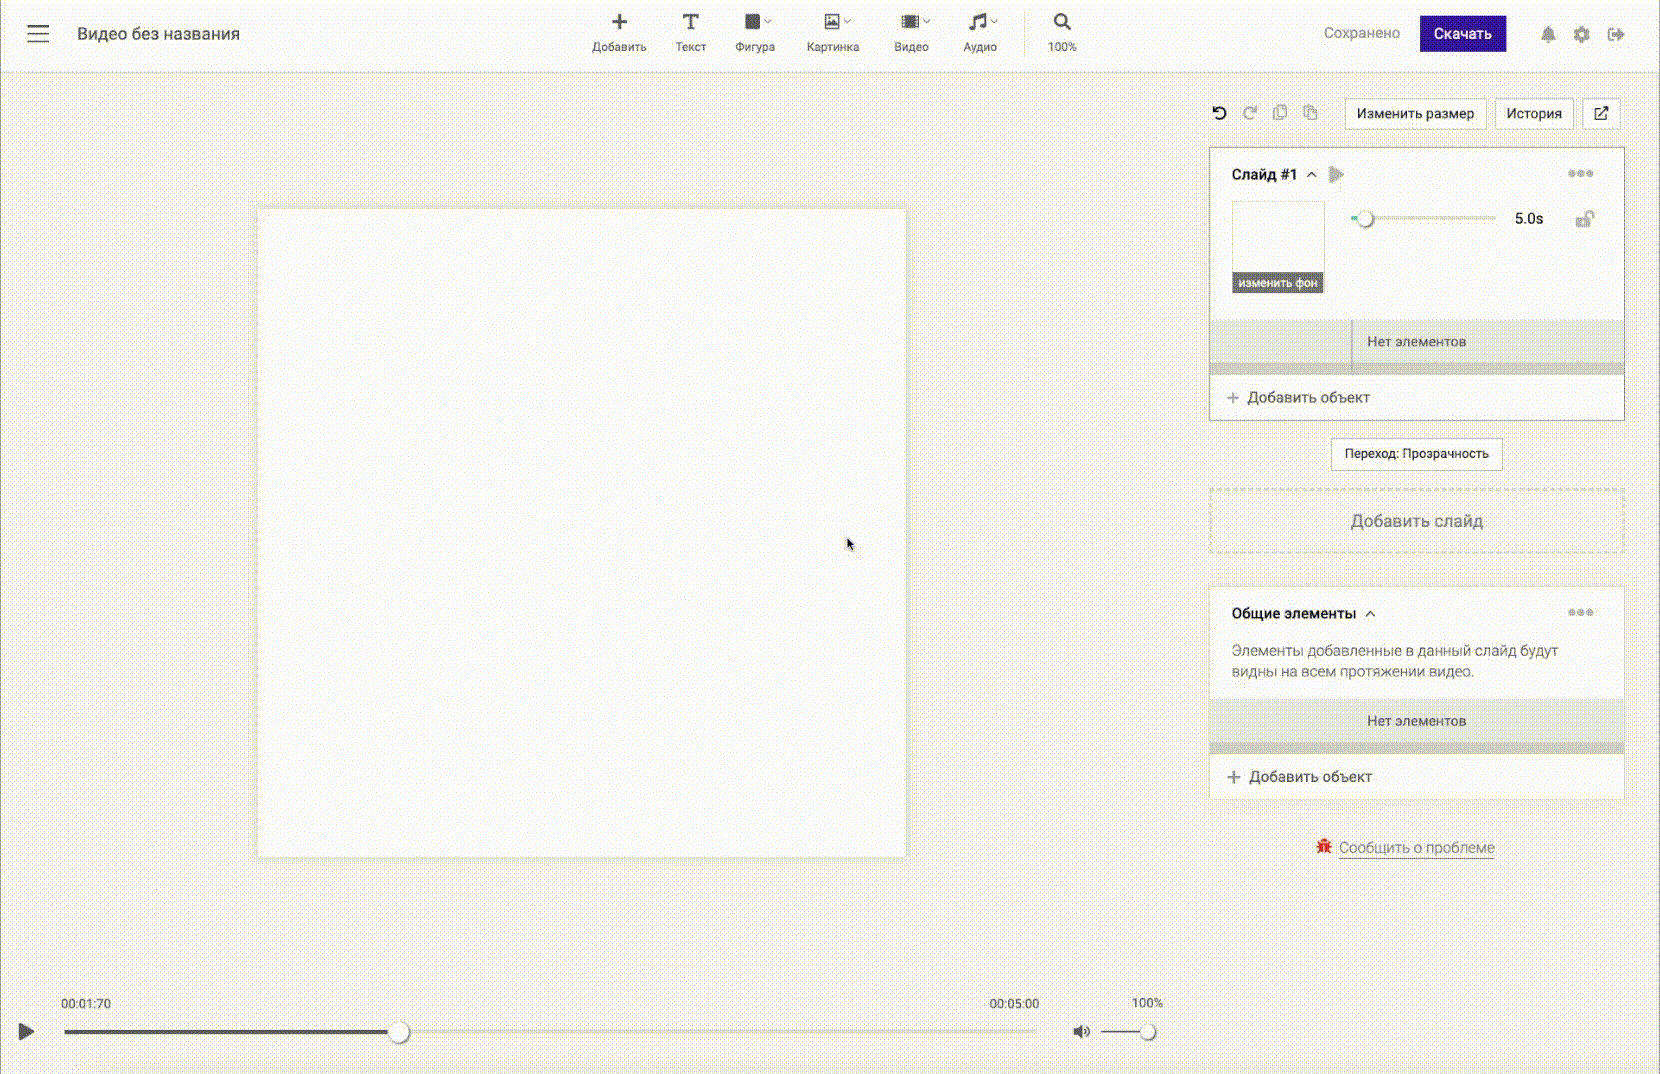Open the settings gear
Screen dimensions: 1660x1074
coord(1581,34)
